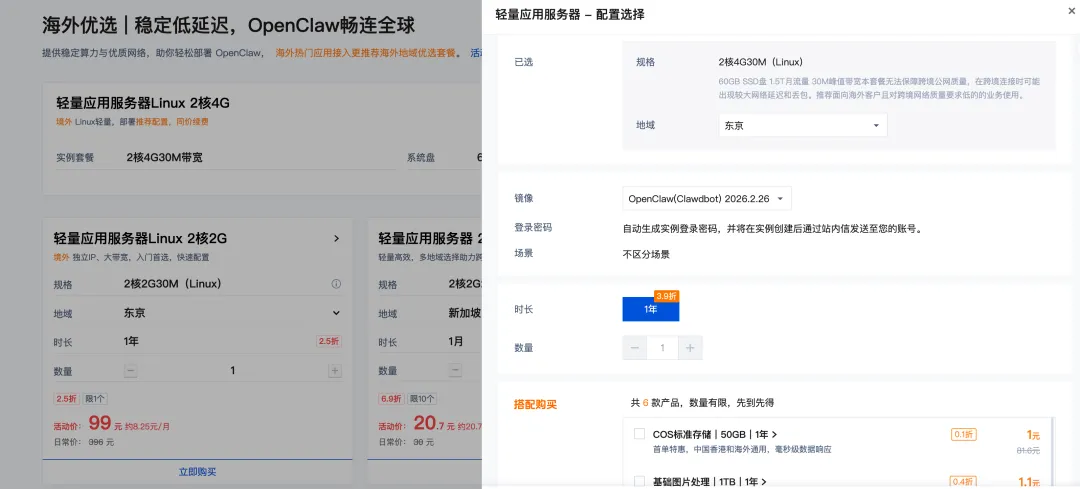The image size is (1080, 489).
Task: Click the 2核4G30M（Linux）spec text in the dialog
Action: click(760, 62)
